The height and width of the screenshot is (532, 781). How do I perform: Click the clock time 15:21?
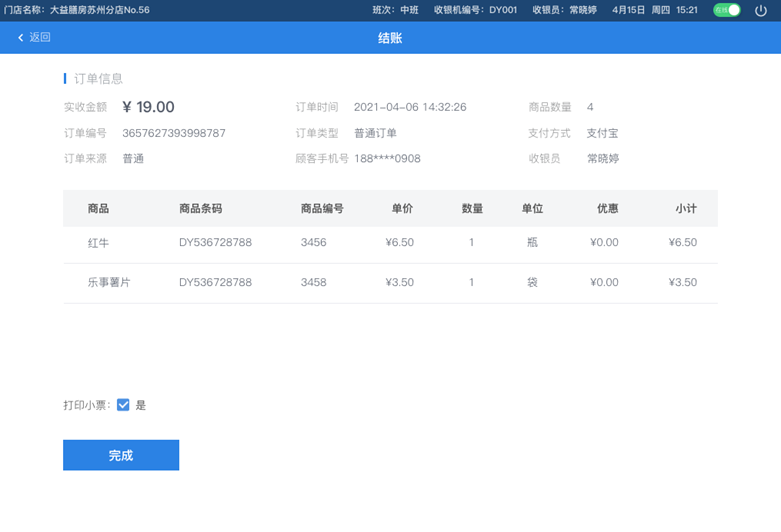(x=687, y=10)
